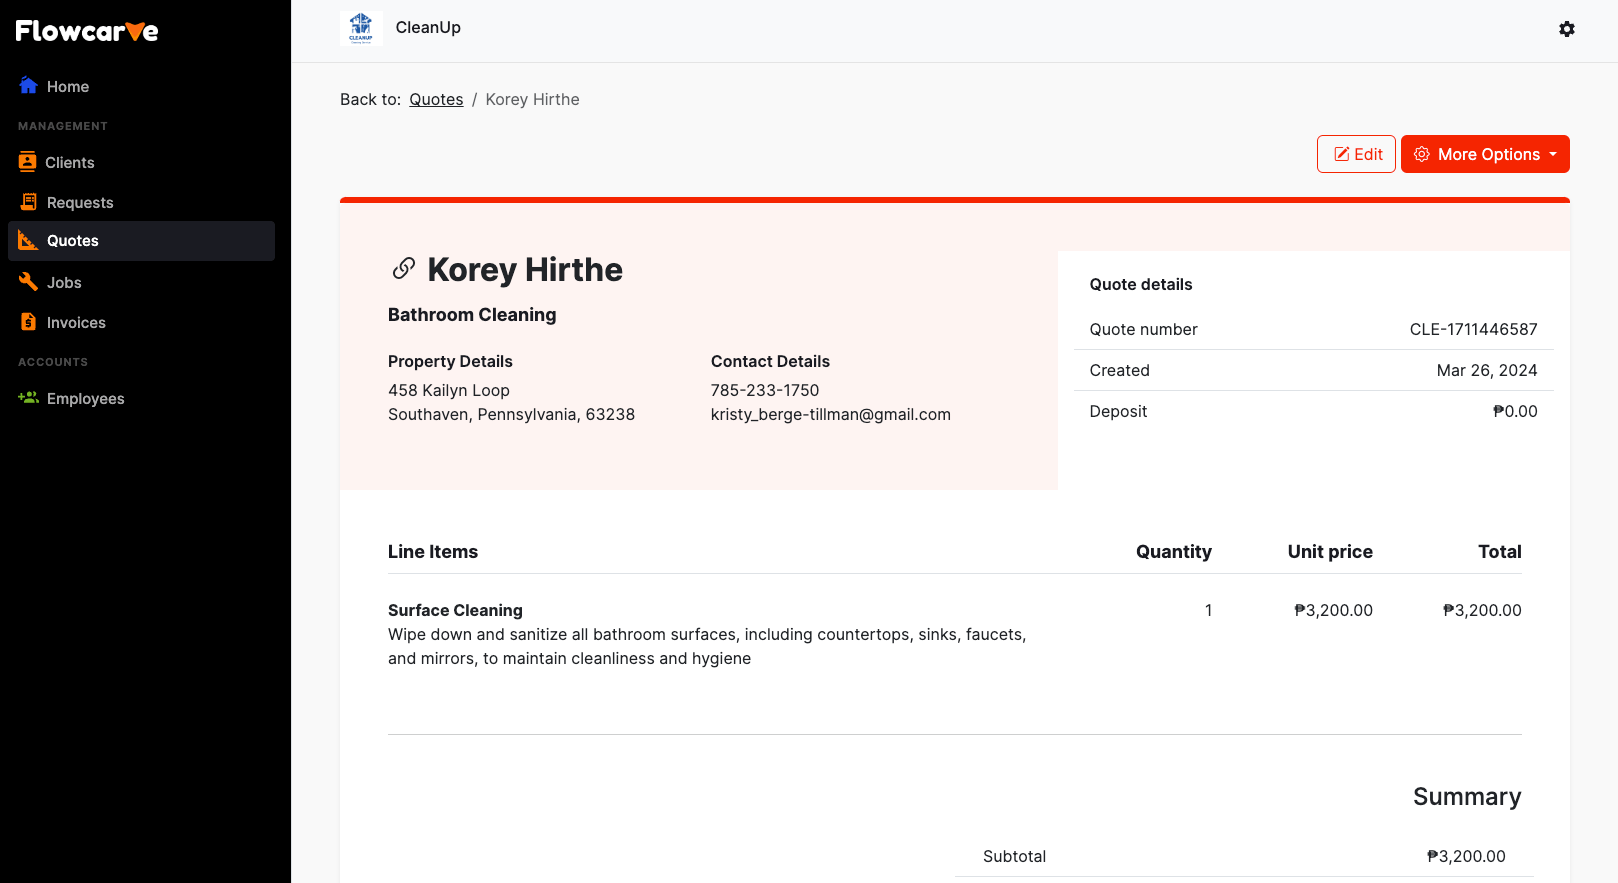Image resolution: width=1618 pixels, height=883 pixels.
Task: Click the Employees people icon
Action: (28, 398)
